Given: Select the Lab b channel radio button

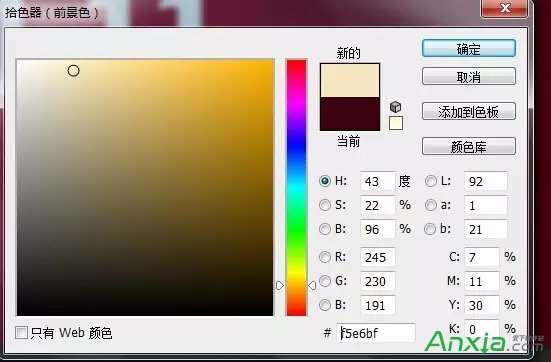Looking at the screenshot, I should (430, 229).
